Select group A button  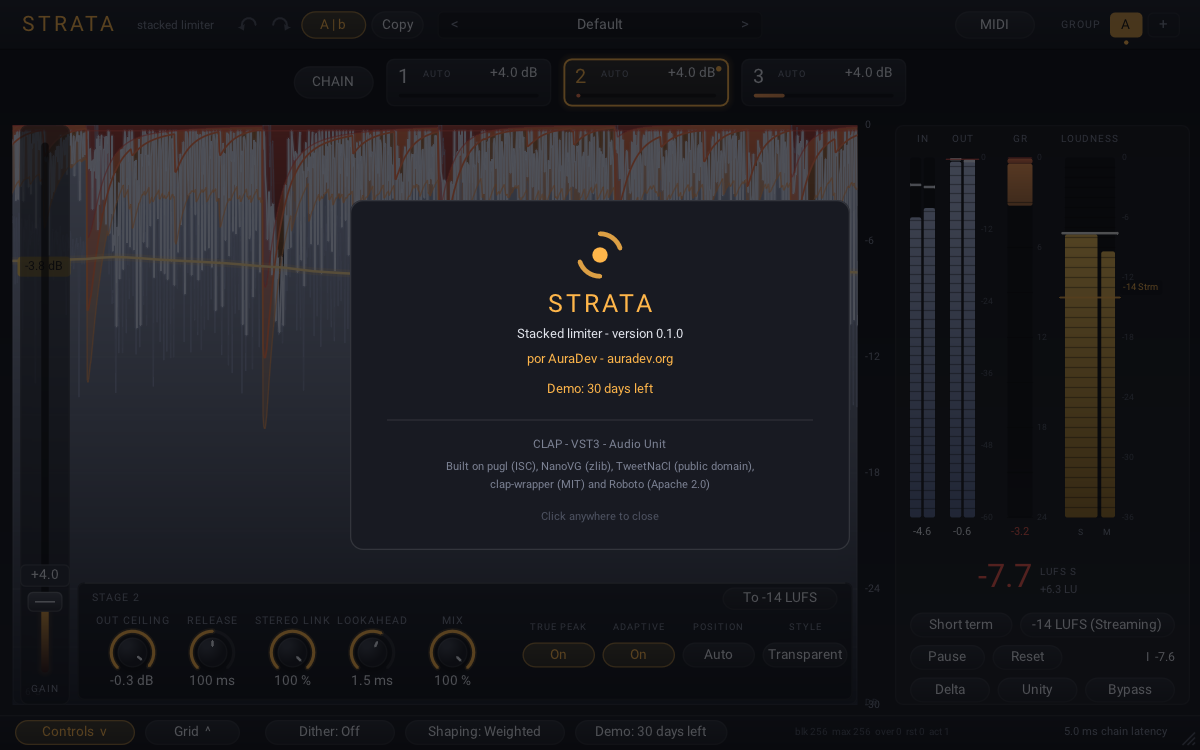(1126, 24)
